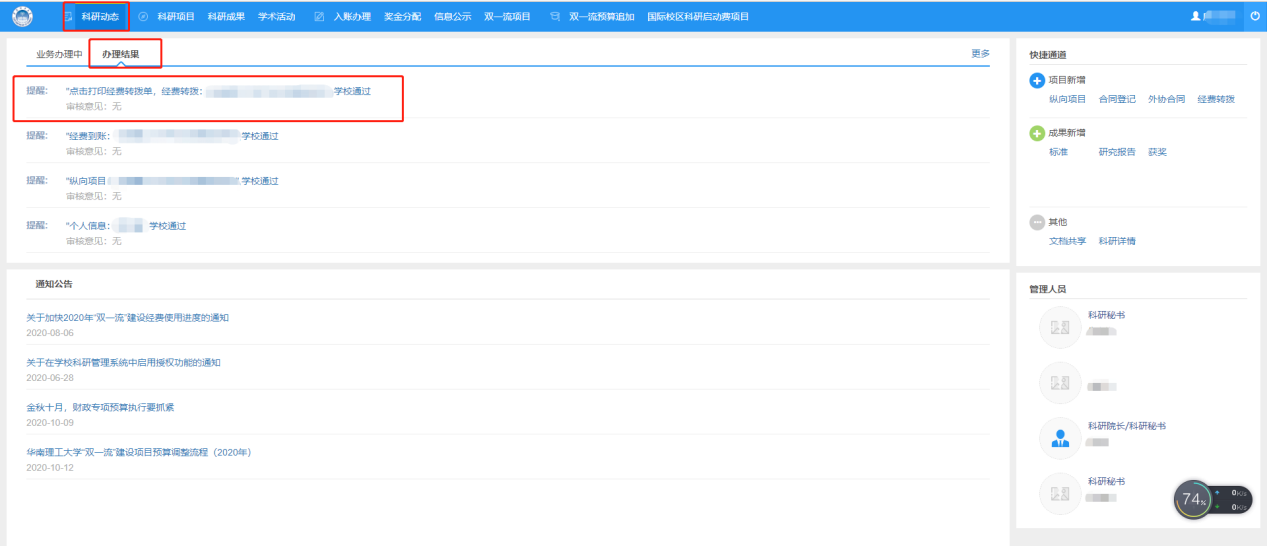Open the 入账办理 menu

[x=352, y=17]
